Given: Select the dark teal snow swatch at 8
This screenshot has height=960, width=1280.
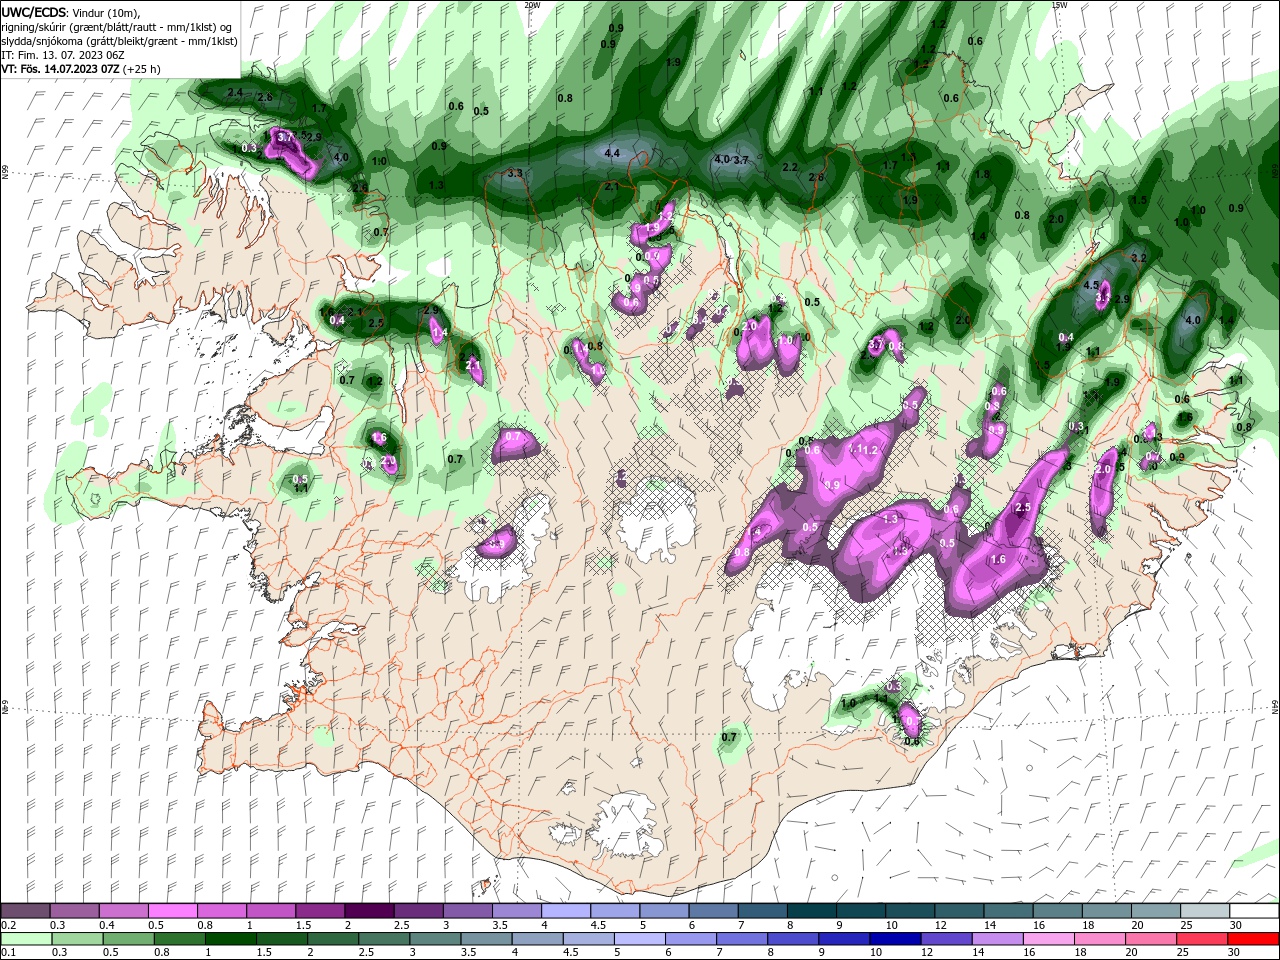Looking at the screenshot, I should click(812, 911).
